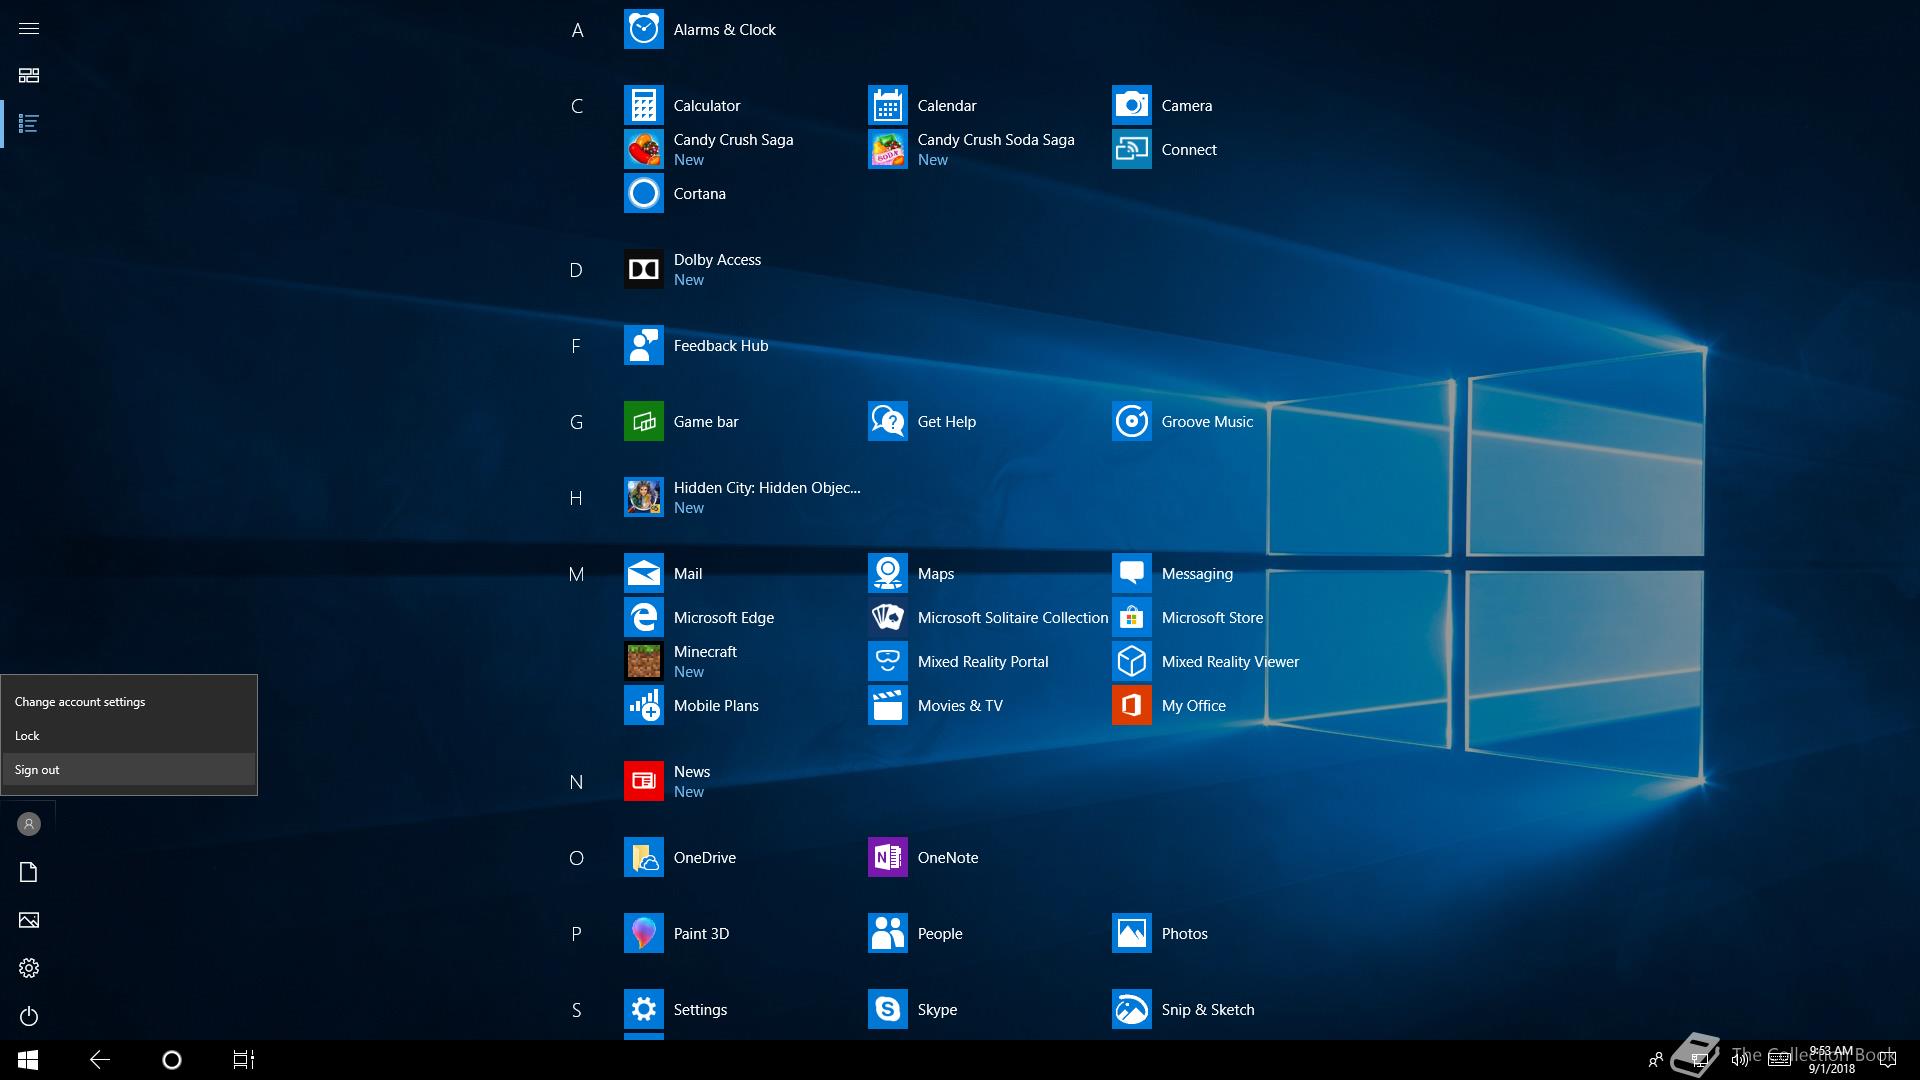Open the Maps app icon
The width and height of the screenshot is (1920, 1080).
pyautogui.click(x=887, y=574)
